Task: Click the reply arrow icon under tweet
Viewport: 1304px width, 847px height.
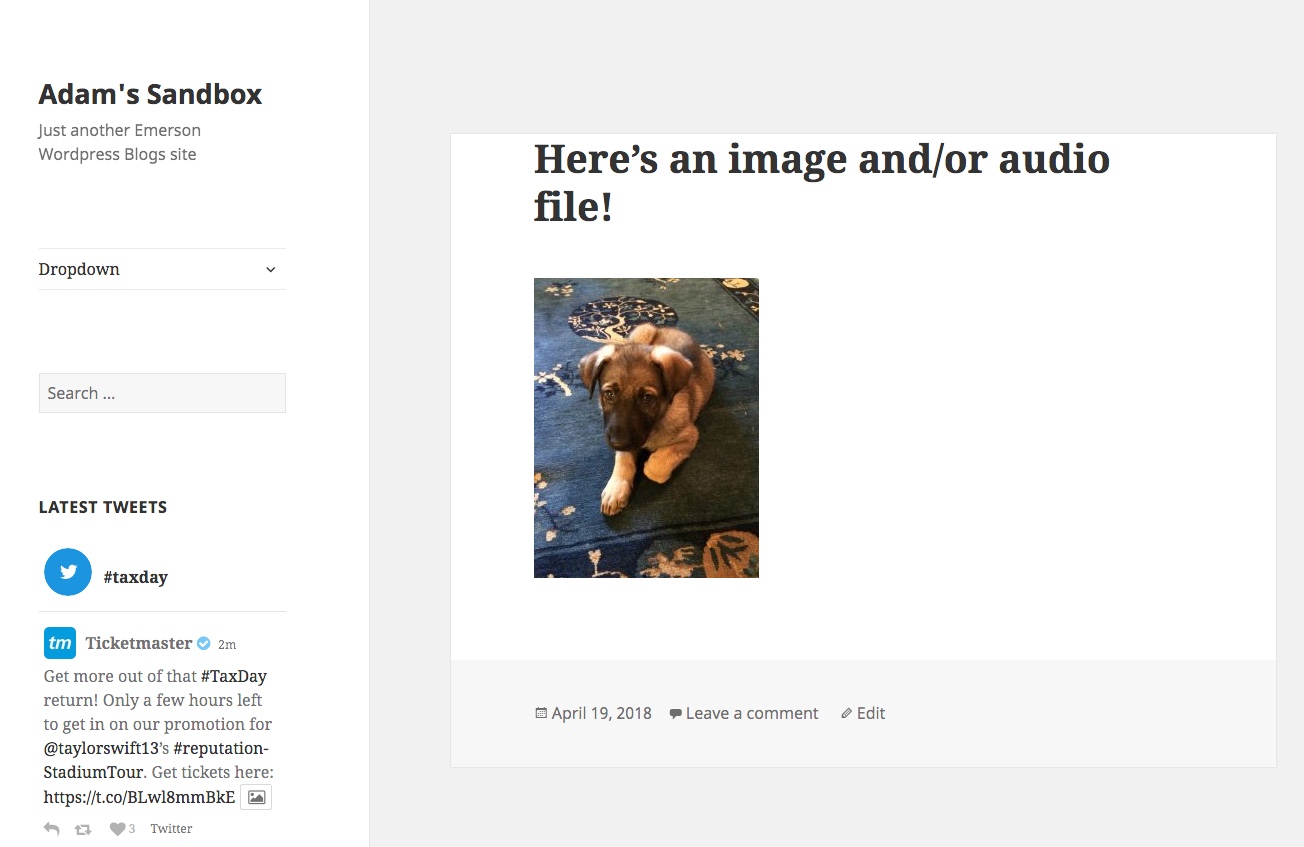Action: [52, 829]
